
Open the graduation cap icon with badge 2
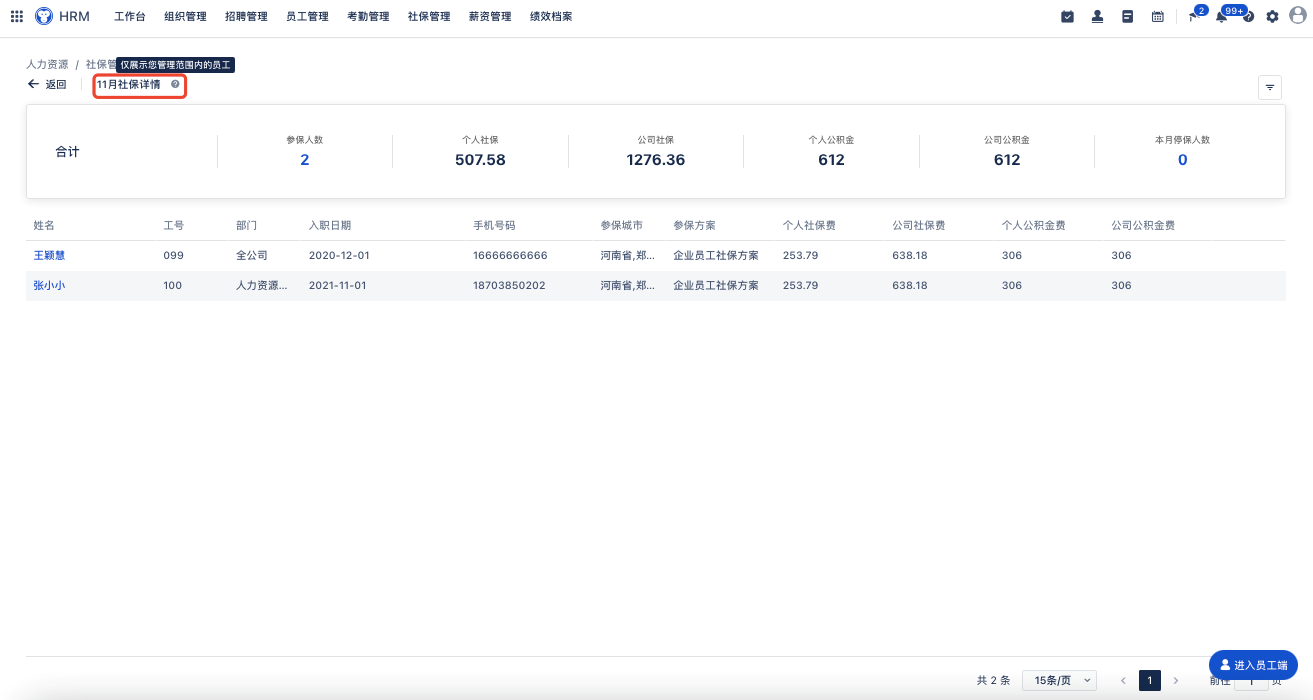(1194, 15)
